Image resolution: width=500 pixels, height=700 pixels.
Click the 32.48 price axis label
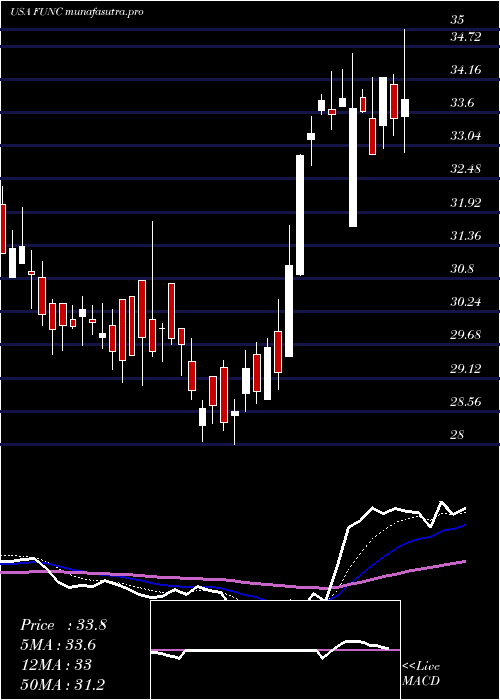pos(466,169)
